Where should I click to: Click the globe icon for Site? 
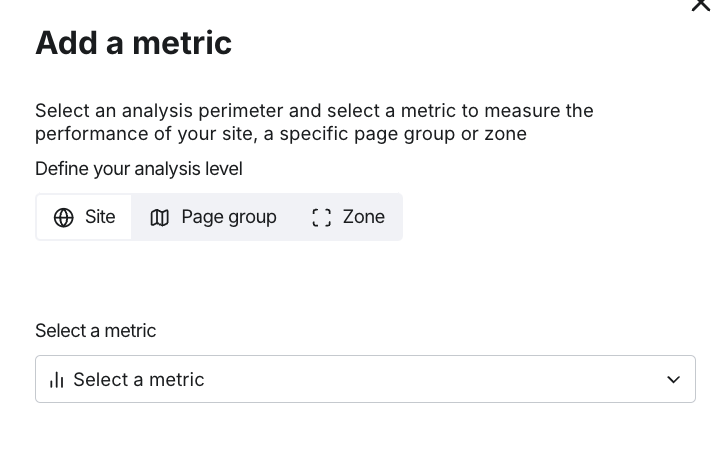click(x=64, y=218)
